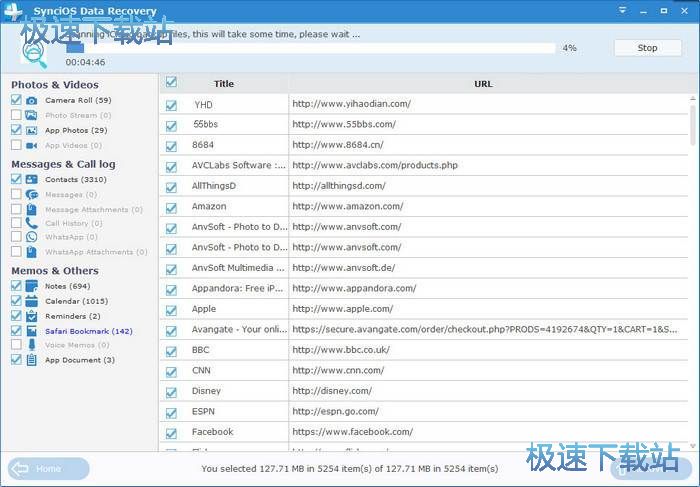Viewport: 700px width, 487px height.
Task: Open App Document (3) category
Action: 80,360
